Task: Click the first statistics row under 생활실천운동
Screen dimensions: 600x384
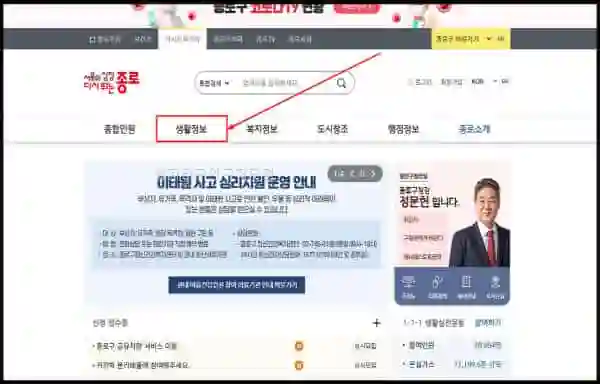Action: (452, 345)
